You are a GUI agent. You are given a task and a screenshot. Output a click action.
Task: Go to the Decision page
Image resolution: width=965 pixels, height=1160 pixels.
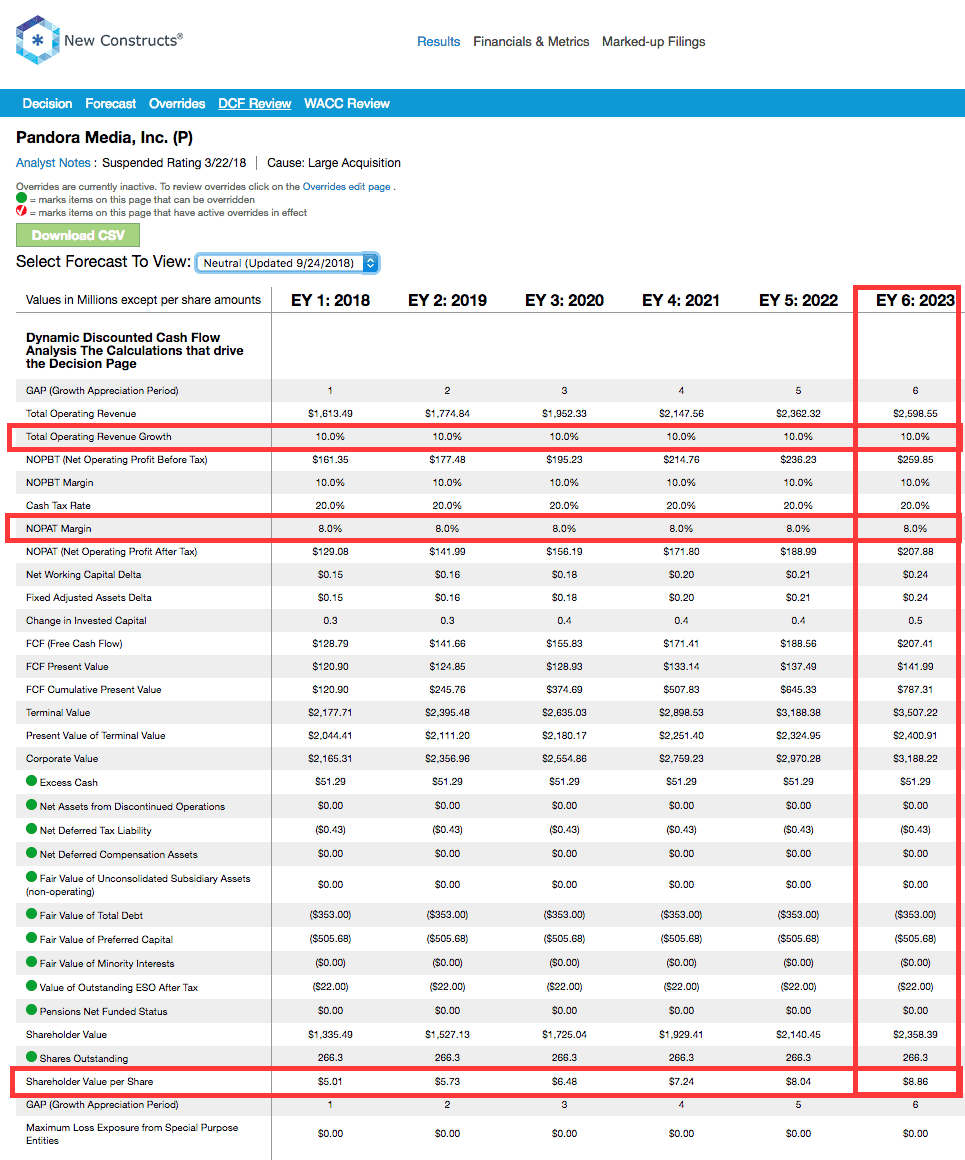point(47,104)
